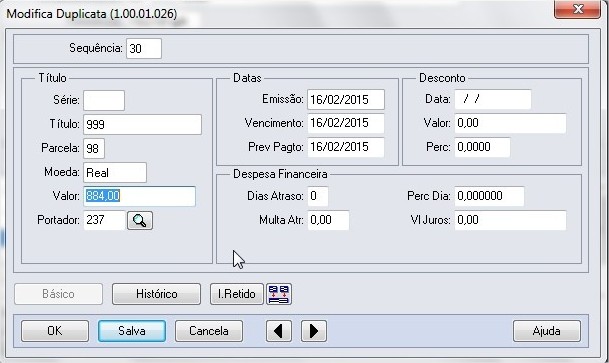Click the Portador label text

[x=58, y=220]
